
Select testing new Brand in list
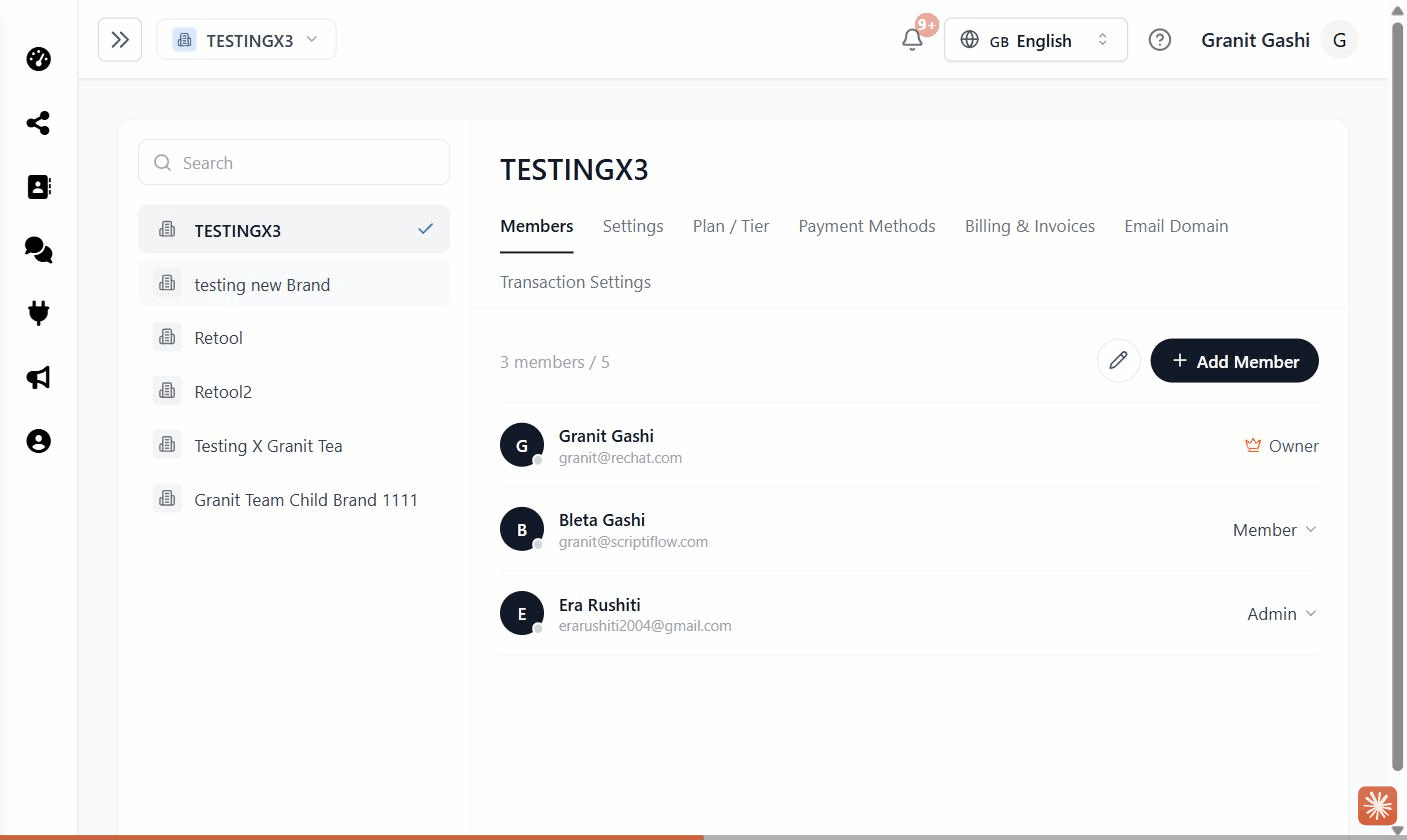tap(294, 284)
